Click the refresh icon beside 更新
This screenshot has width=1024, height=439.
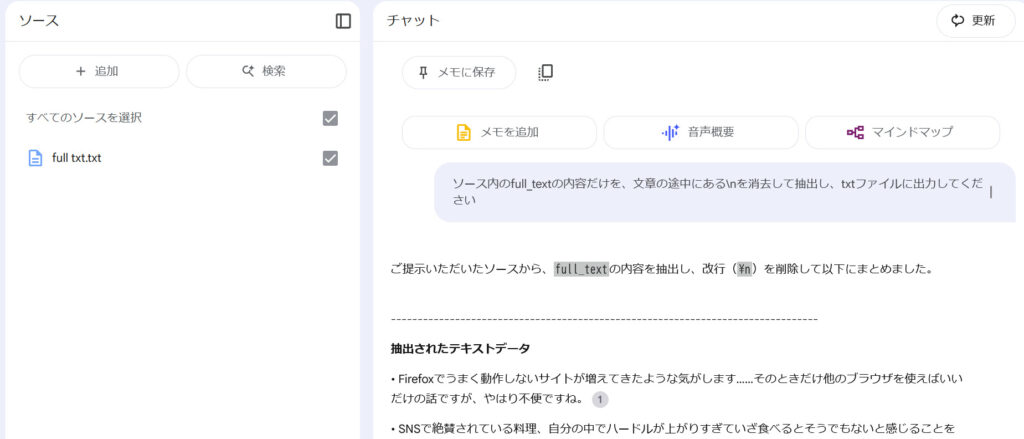tap(957, 21)
